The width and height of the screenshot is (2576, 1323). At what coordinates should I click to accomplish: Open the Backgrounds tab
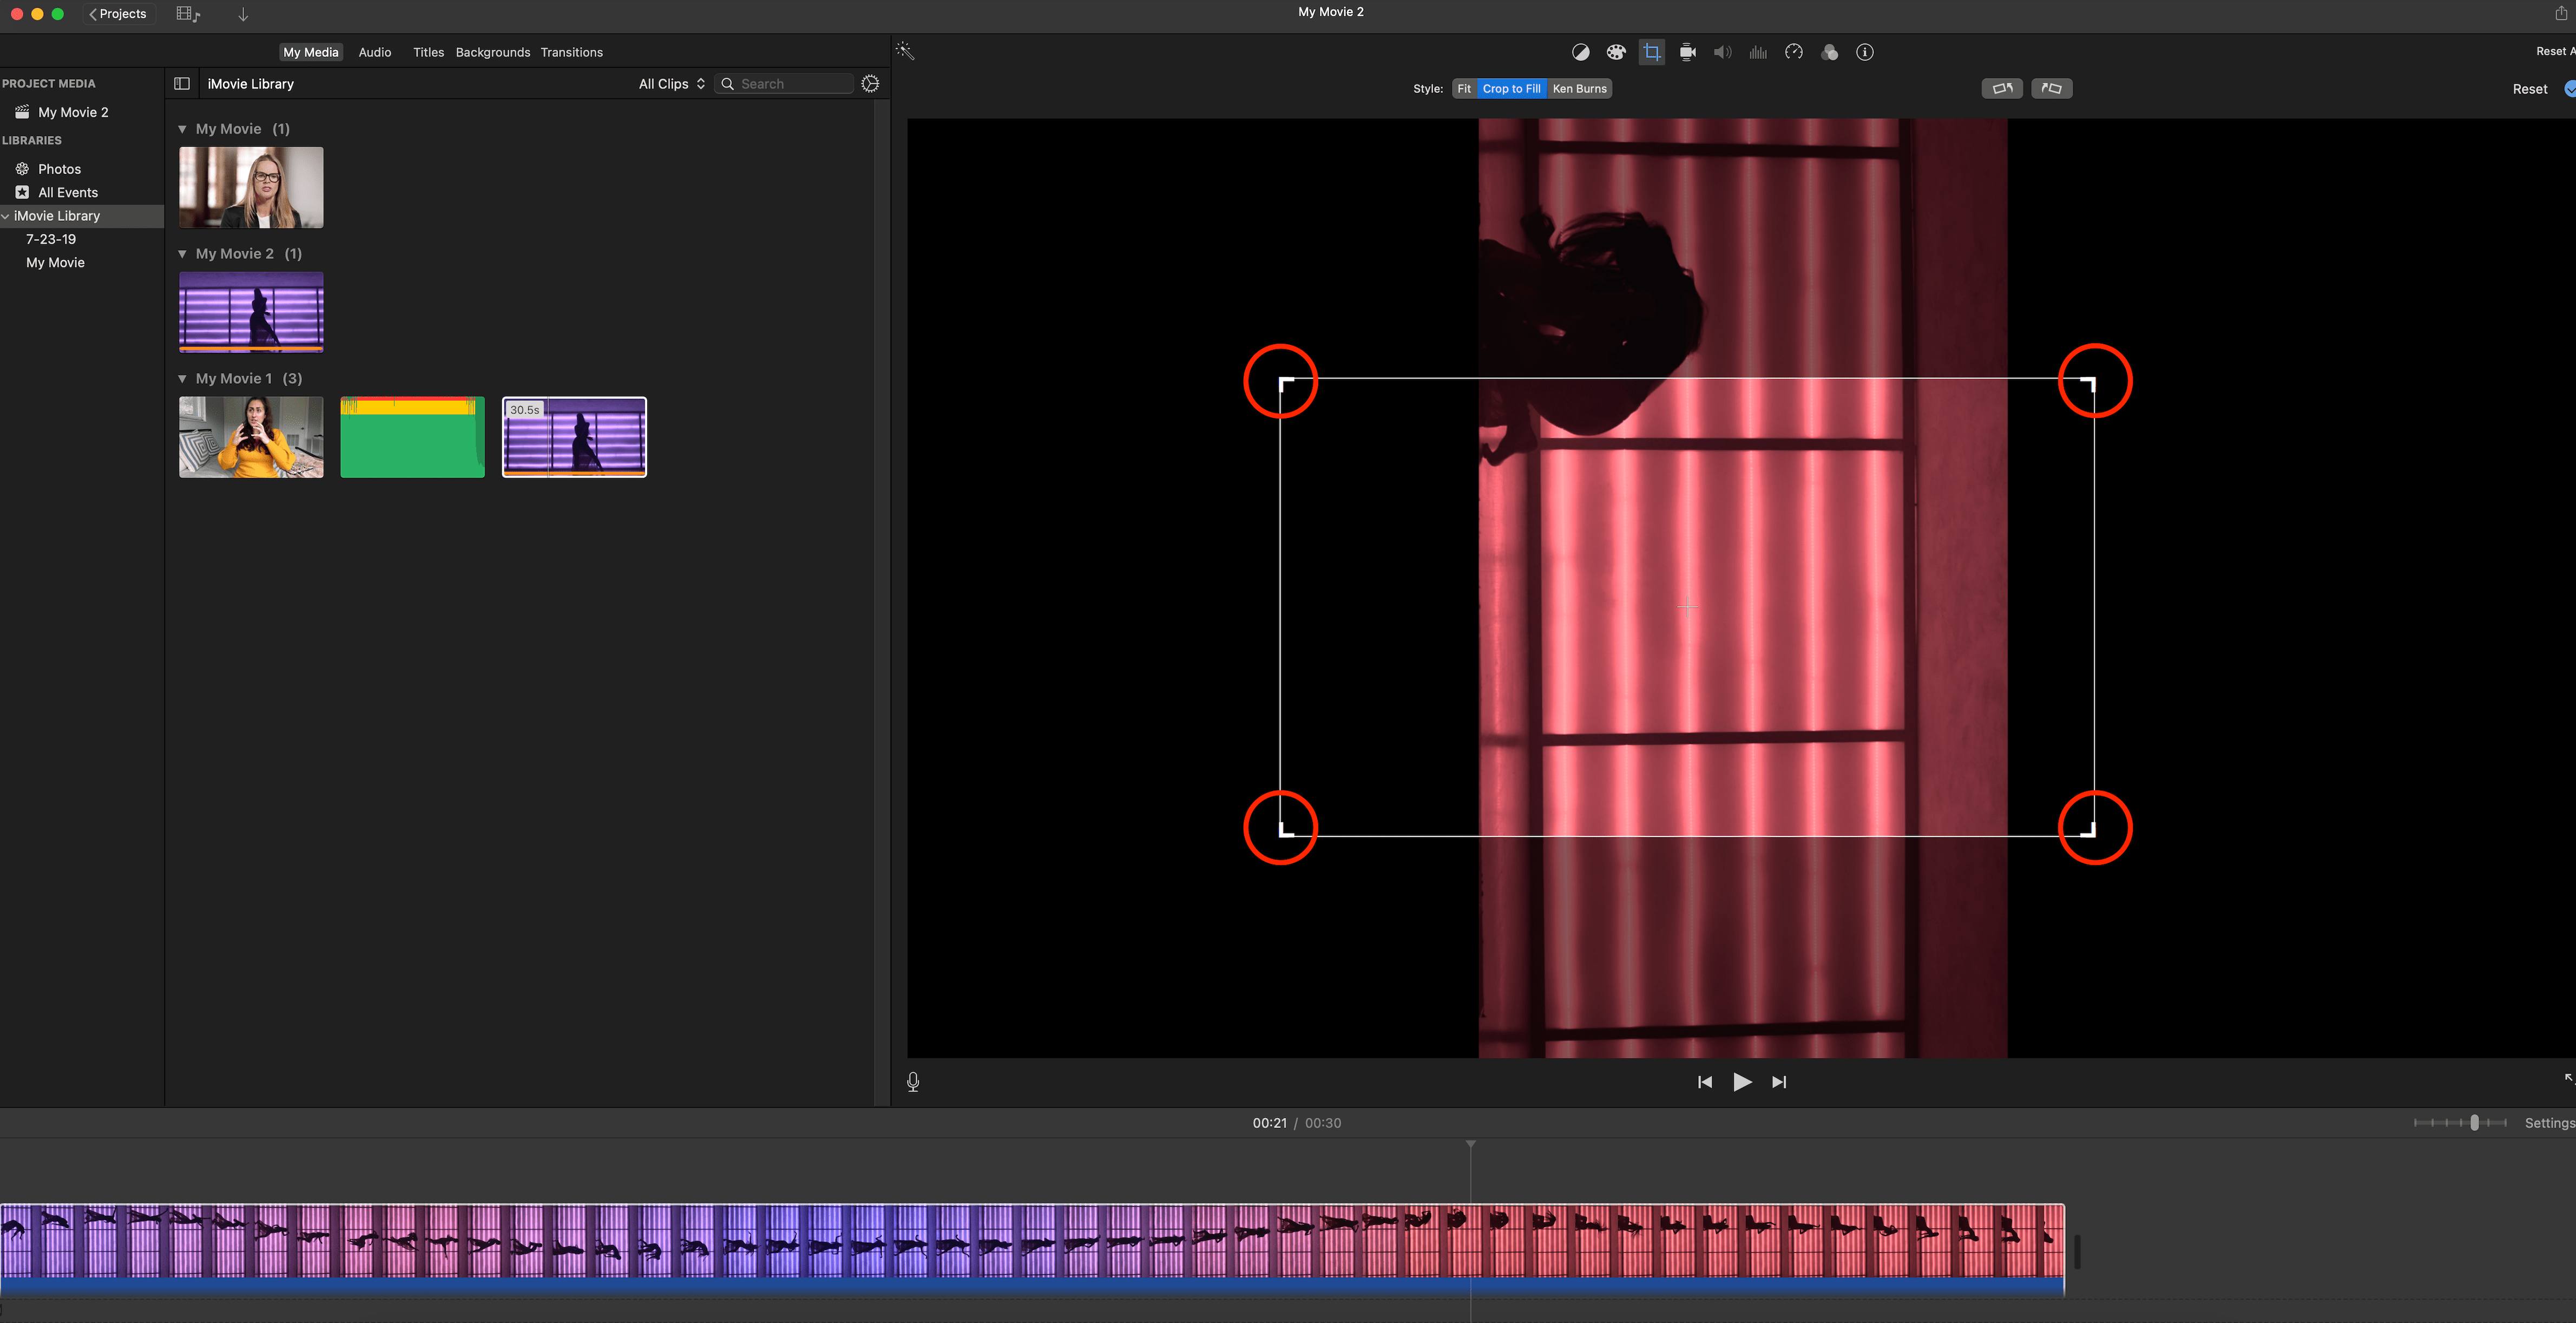pyautogui.click(x=493, y=52)
